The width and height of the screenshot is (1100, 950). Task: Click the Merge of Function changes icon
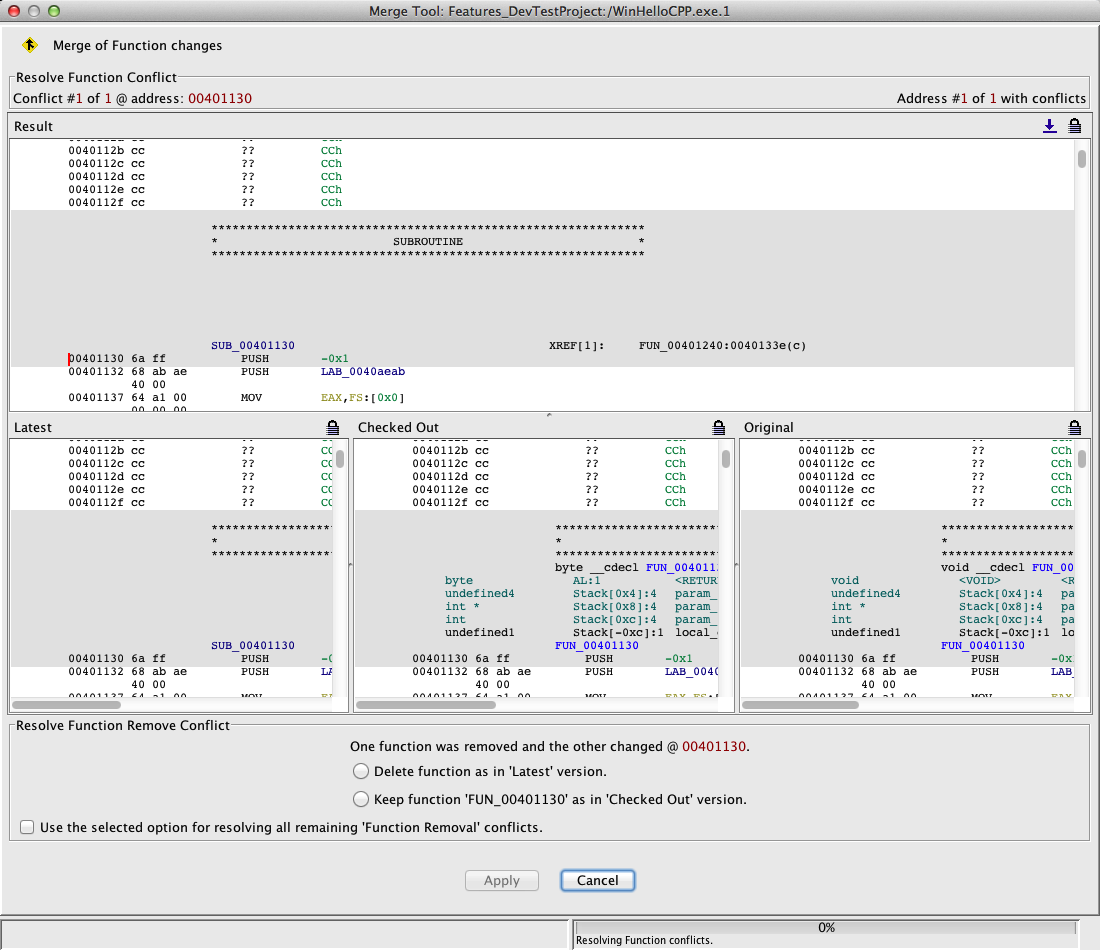point(30,46)
